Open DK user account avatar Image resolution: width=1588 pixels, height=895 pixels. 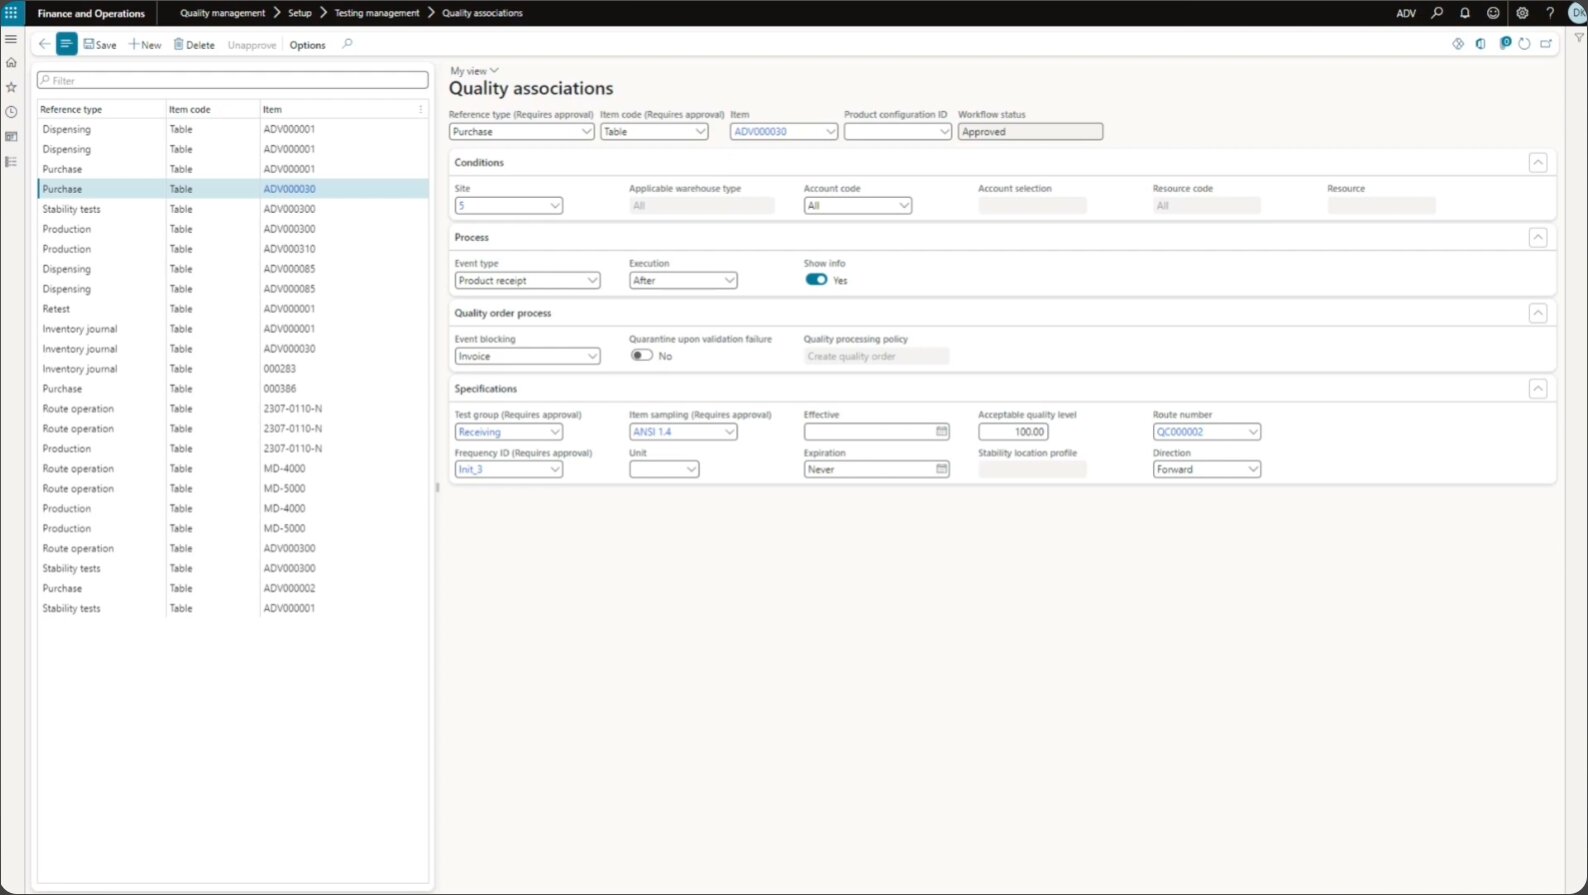tap(1577, 13)
